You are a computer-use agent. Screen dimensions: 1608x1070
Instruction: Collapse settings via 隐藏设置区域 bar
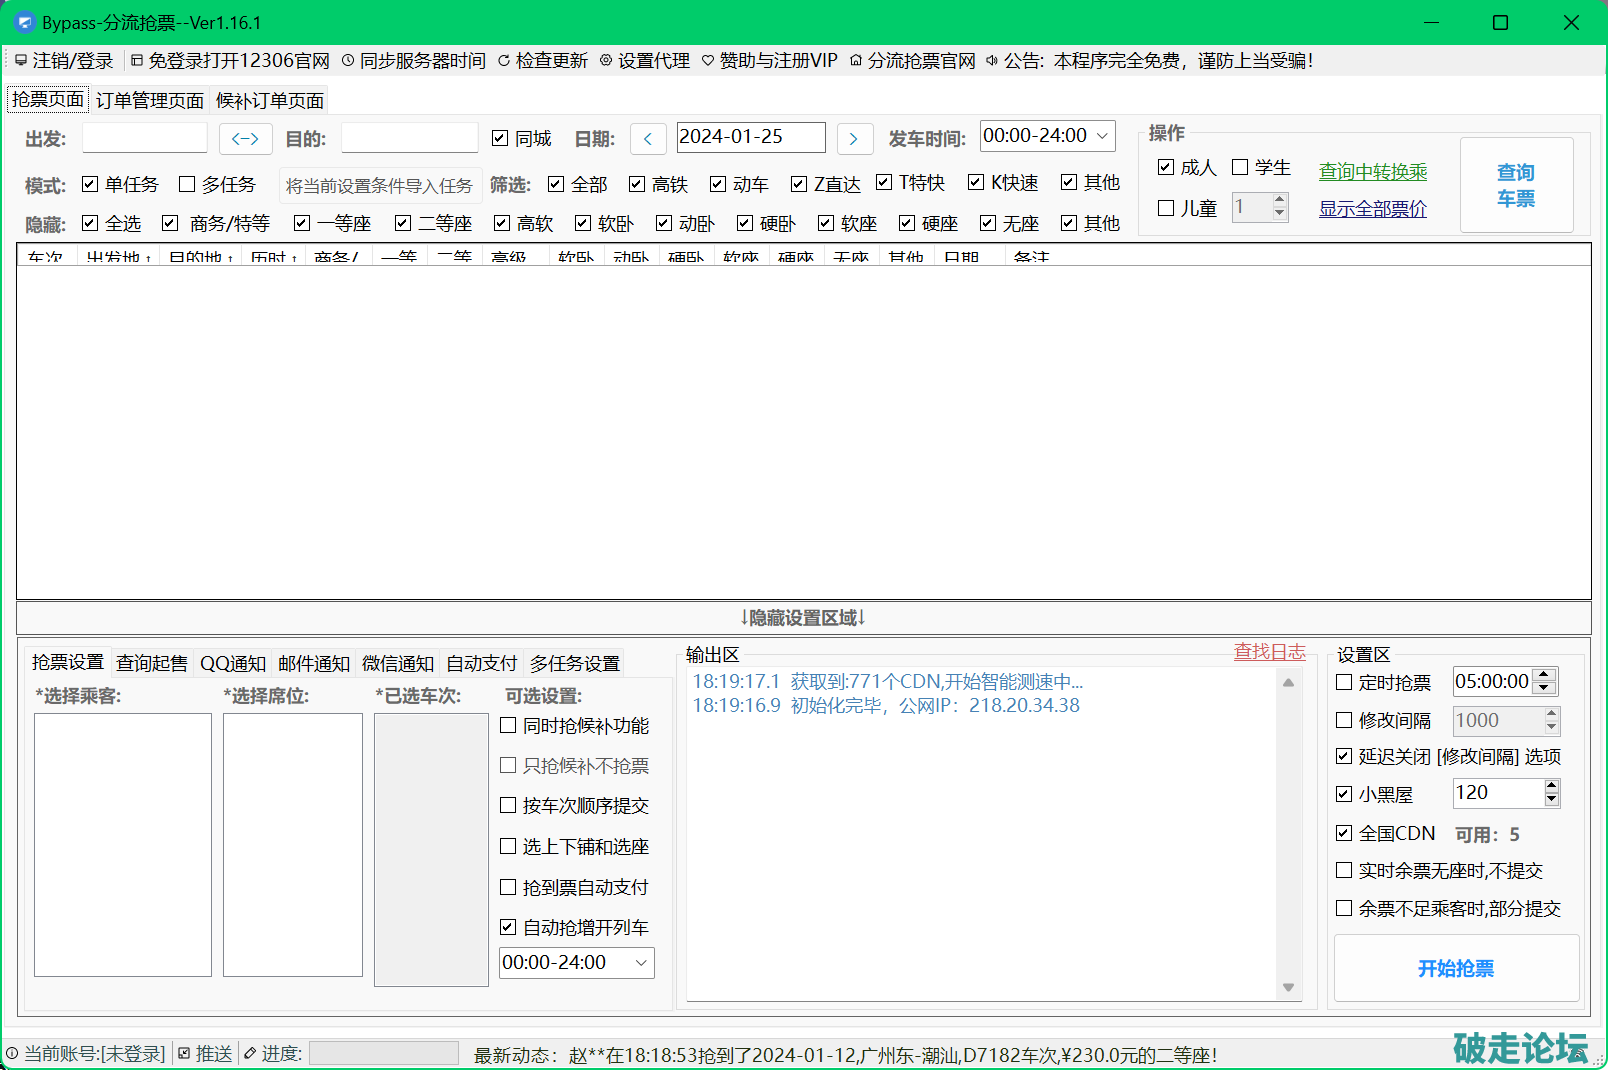[803, 618]
